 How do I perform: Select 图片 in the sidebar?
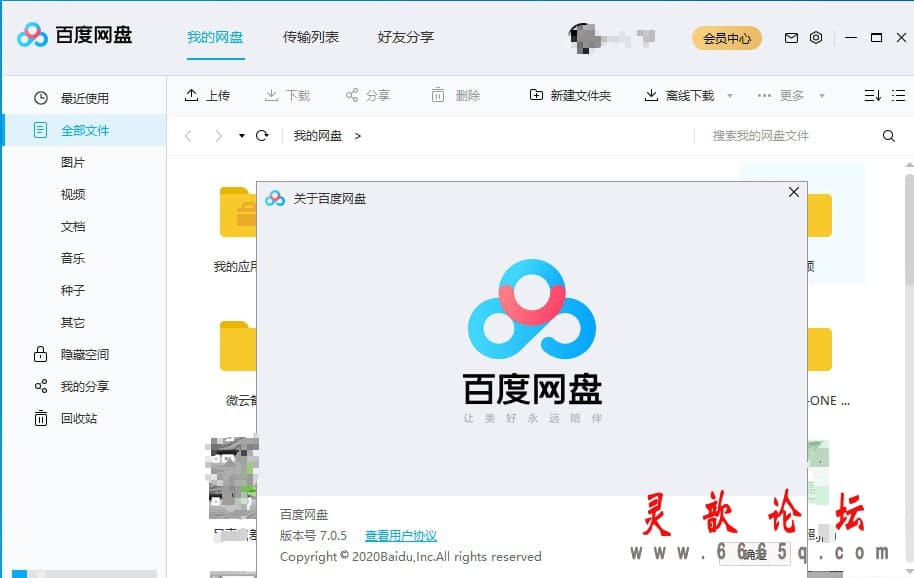tap(73, 162)
